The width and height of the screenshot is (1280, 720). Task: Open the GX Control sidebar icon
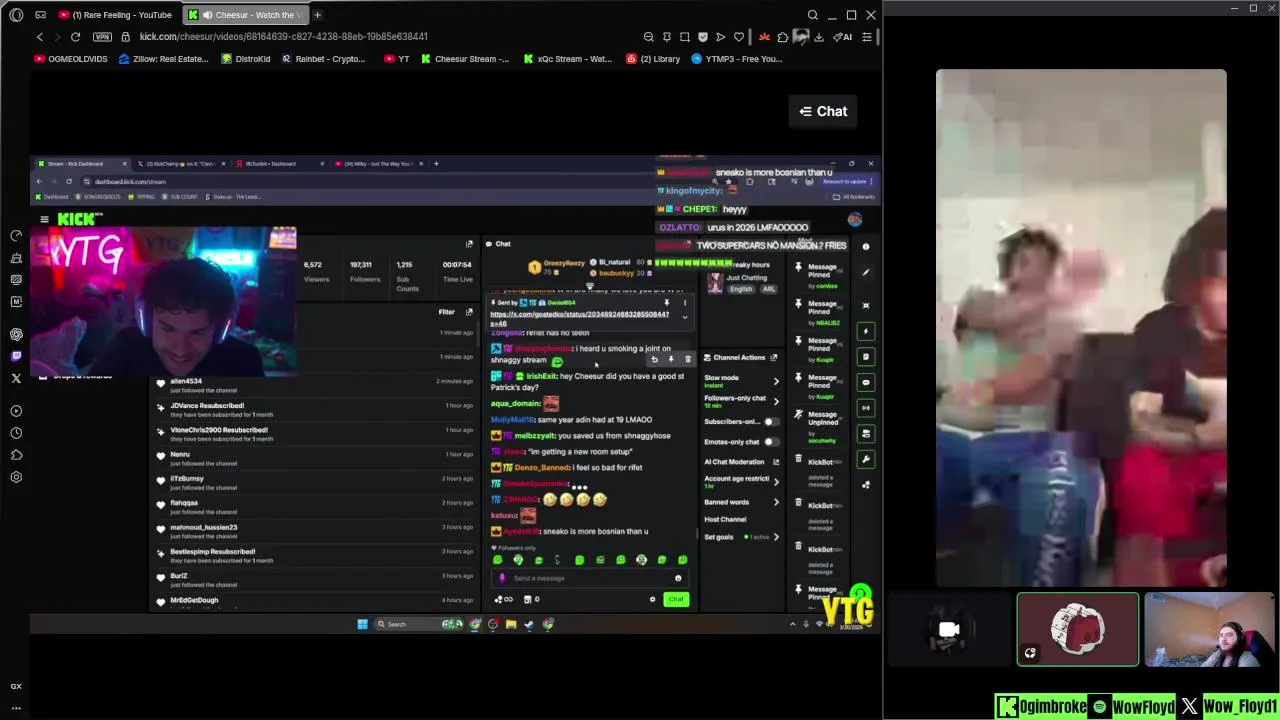tap(16, 236)
